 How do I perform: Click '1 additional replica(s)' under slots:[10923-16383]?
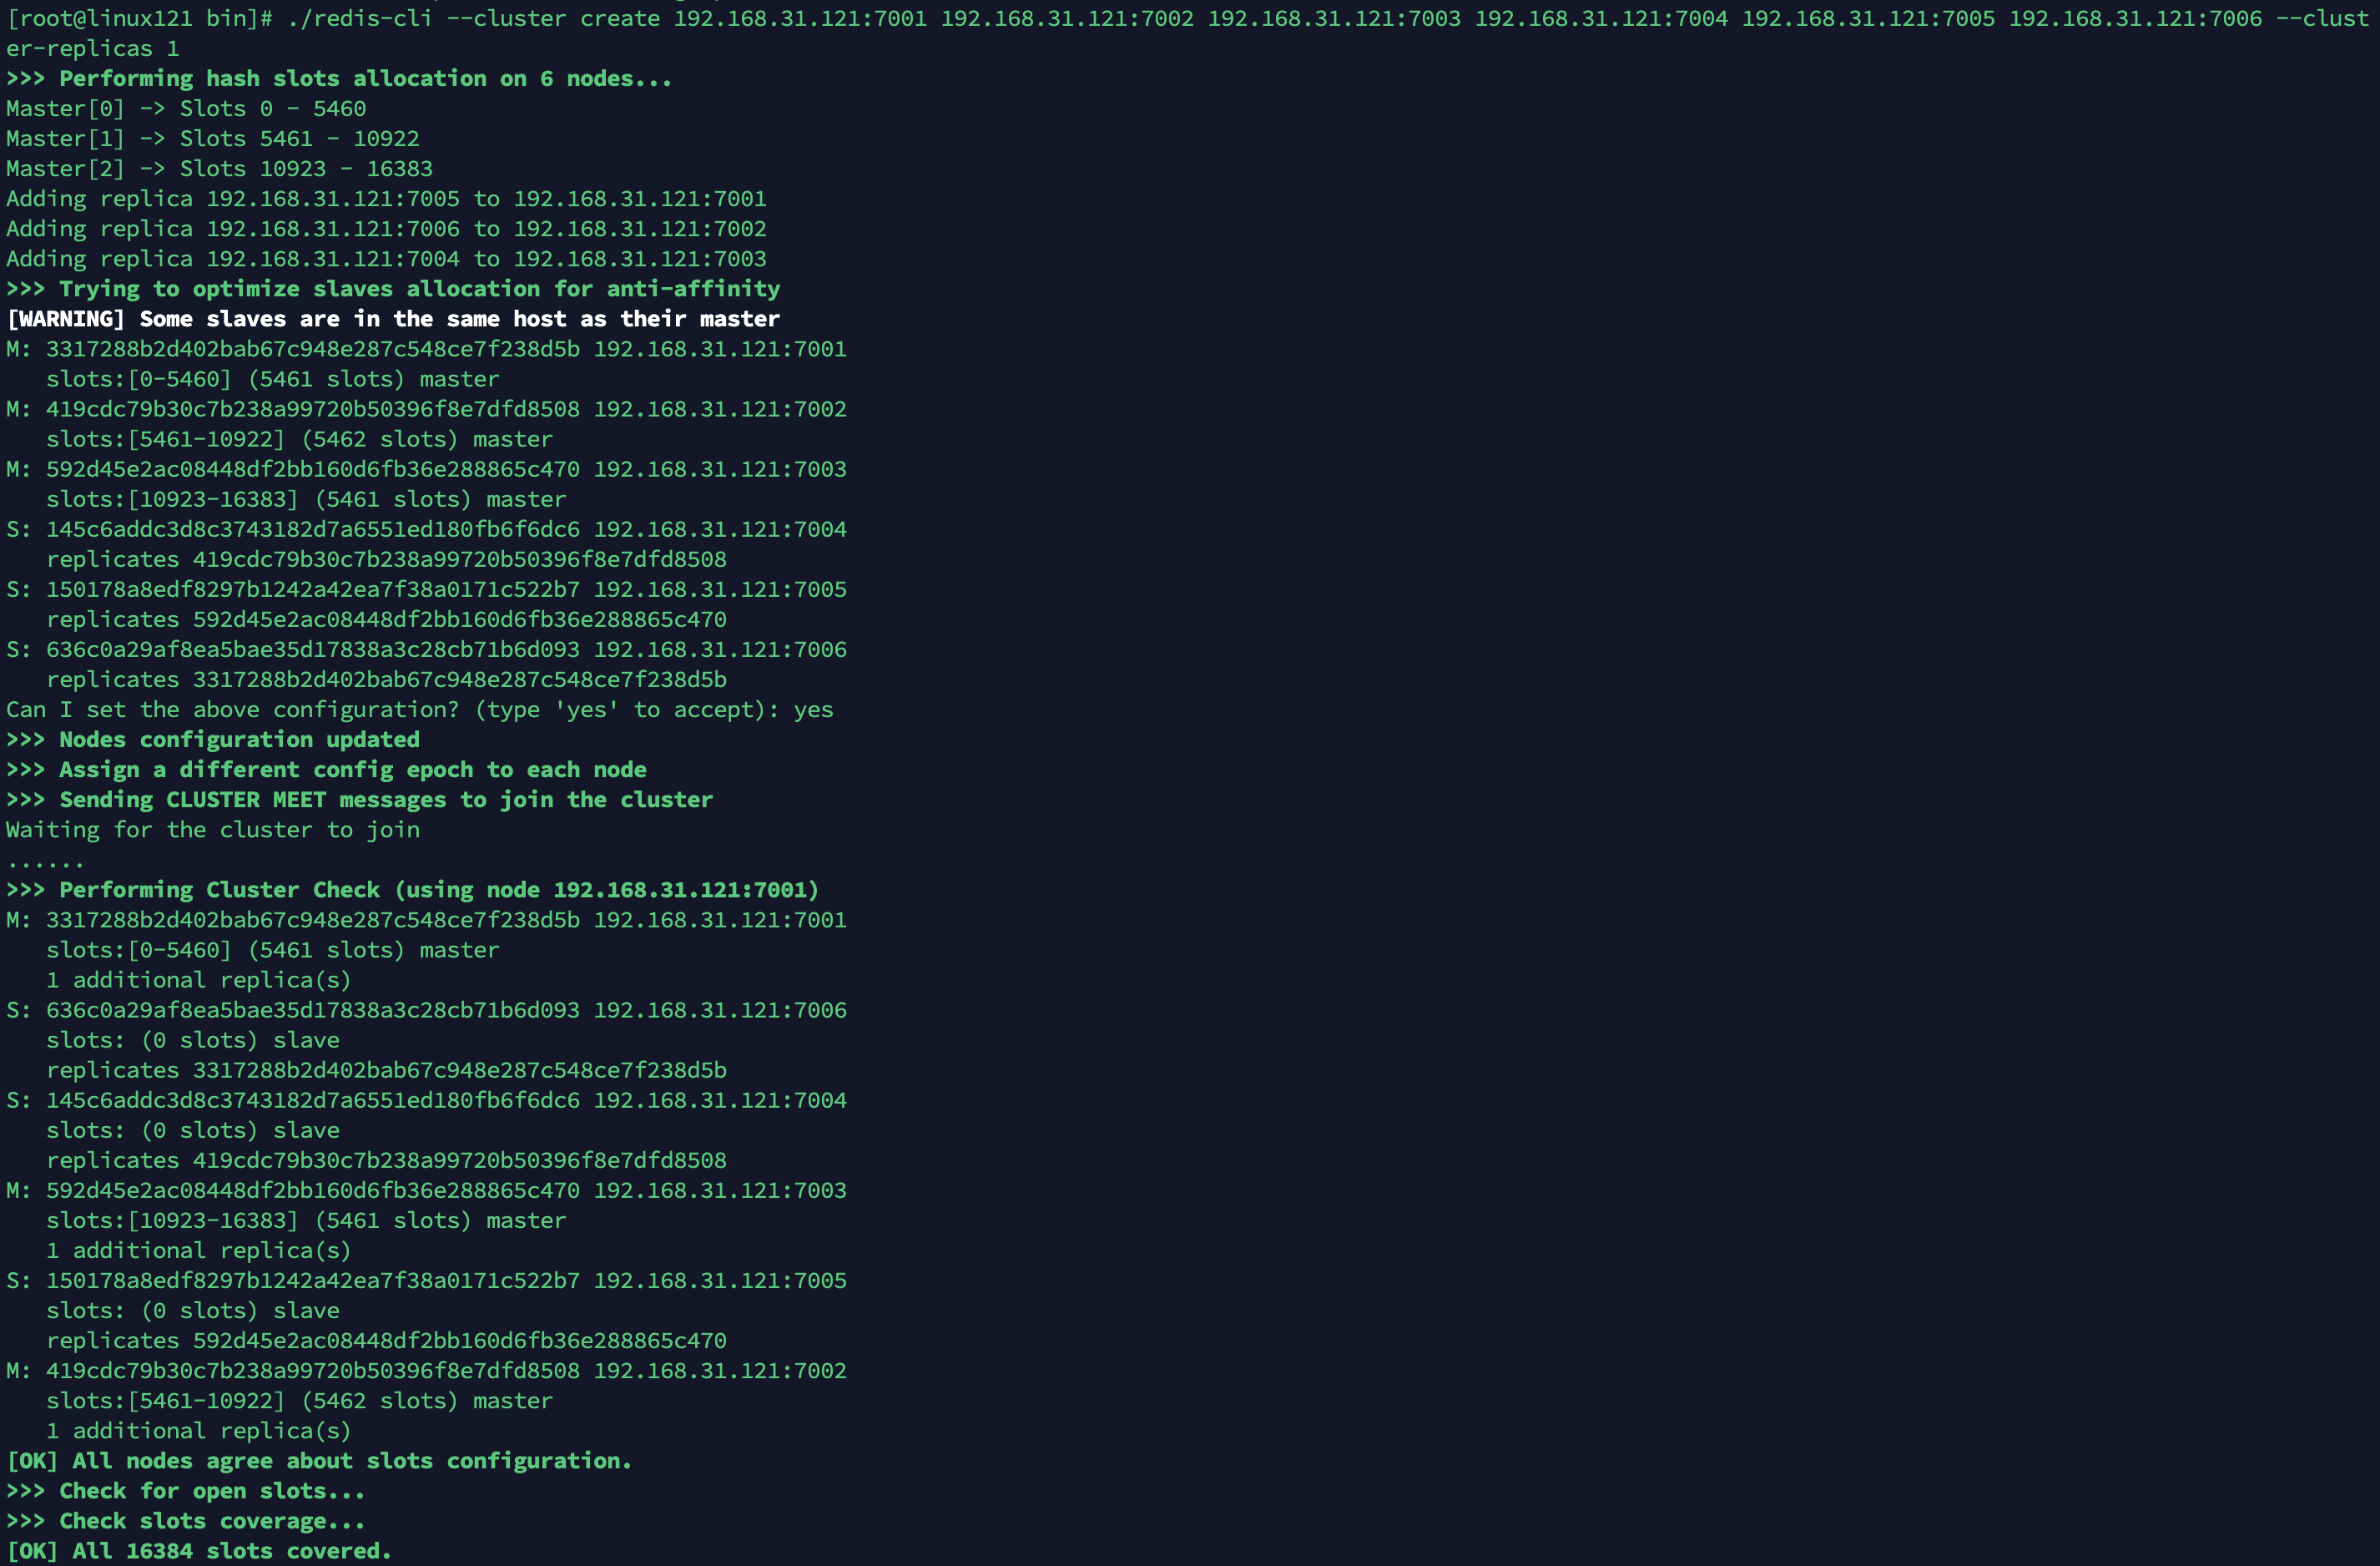199,1251
